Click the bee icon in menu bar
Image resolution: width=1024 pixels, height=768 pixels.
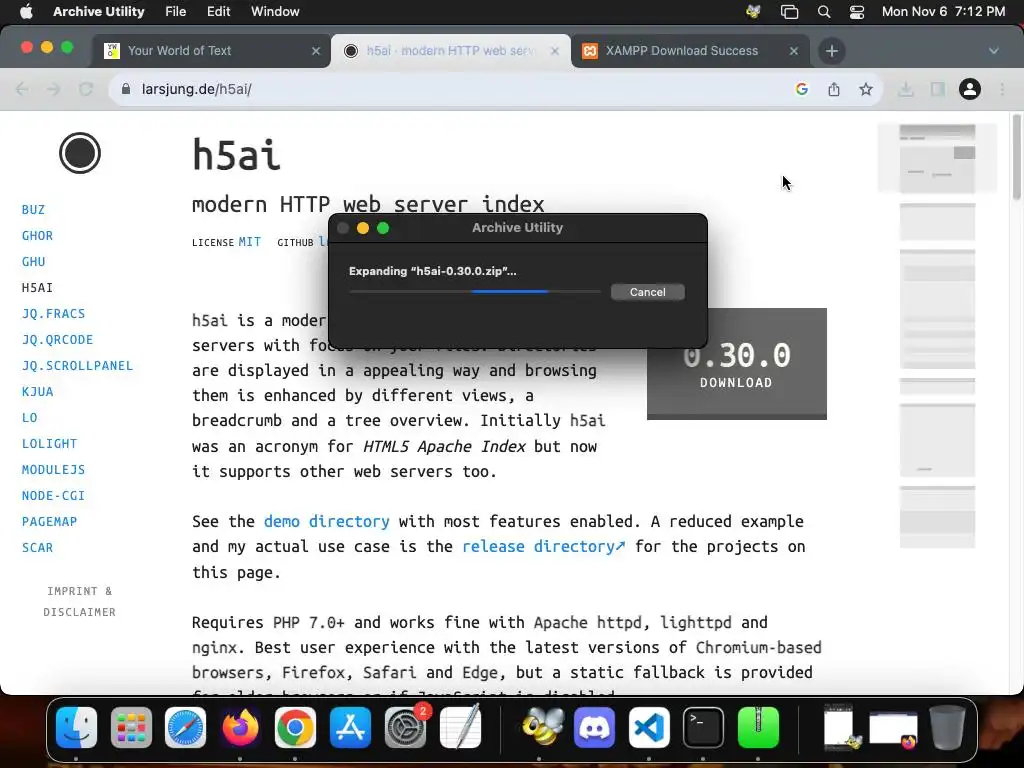point(753,11)
